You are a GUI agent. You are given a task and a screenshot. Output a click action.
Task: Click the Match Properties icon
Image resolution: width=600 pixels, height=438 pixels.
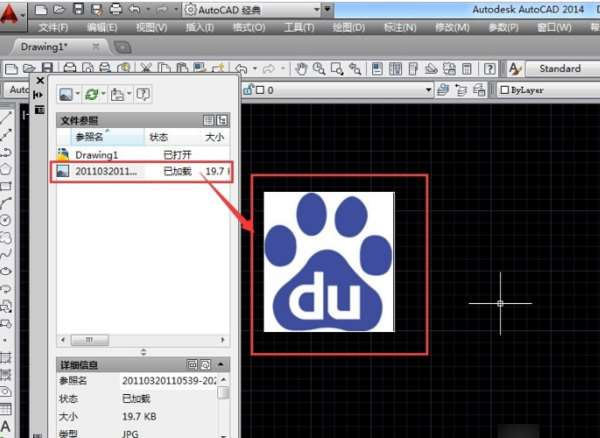coord(217,68)
